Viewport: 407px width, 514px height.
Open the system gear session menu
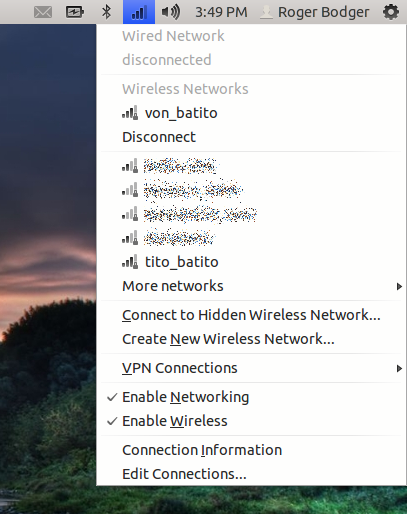391,12
